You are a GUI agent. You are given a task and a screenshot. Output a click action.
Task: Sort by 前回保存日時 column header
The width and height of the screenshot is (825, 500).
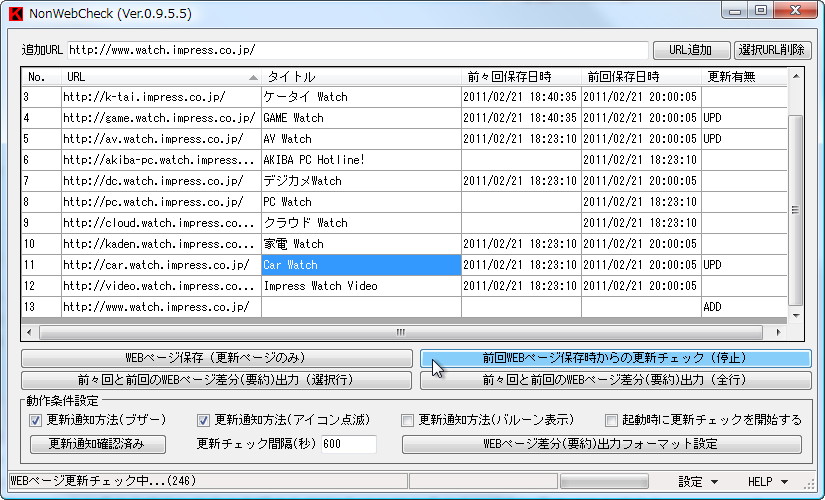pyautogui.click(x=641, y=77)
